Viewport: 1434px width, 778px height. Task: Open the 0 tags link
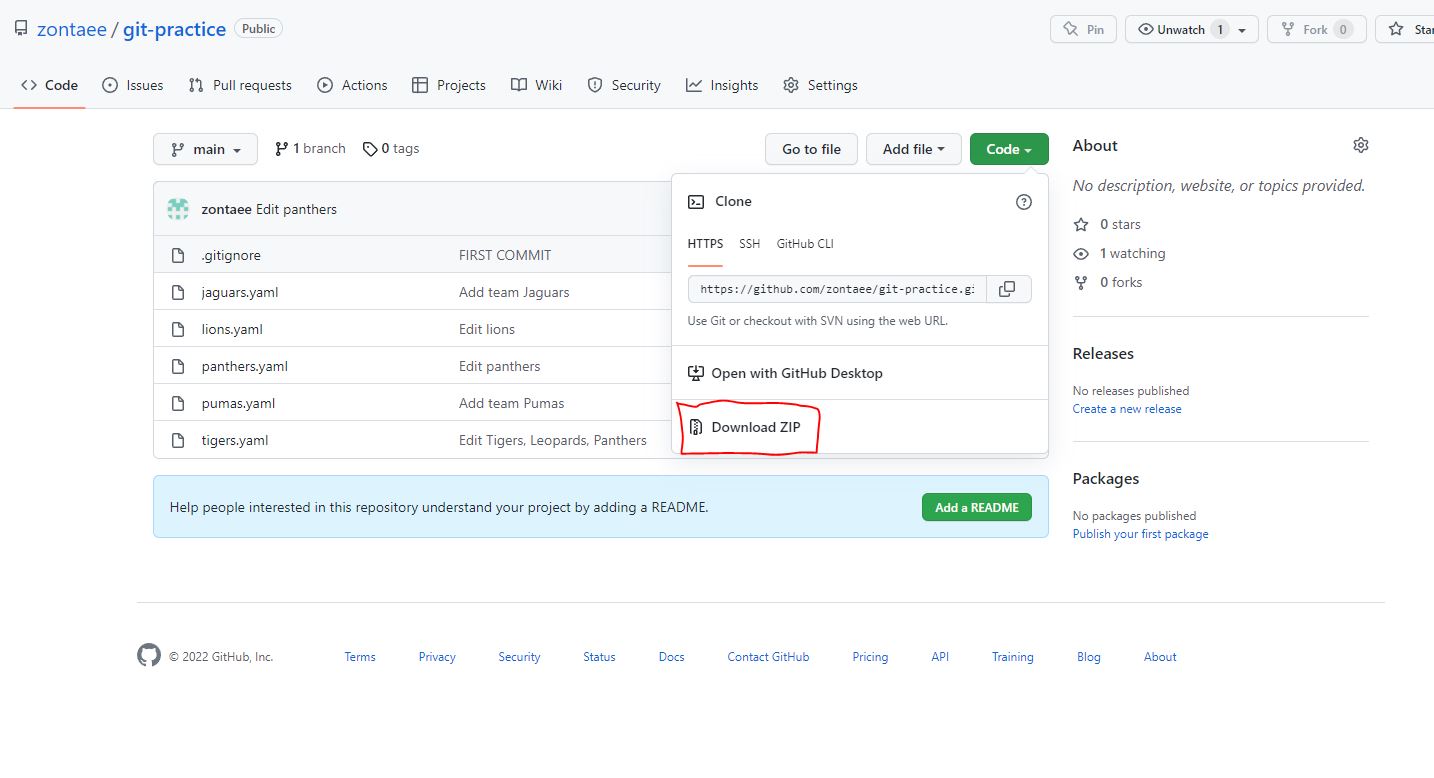(391, 149)
